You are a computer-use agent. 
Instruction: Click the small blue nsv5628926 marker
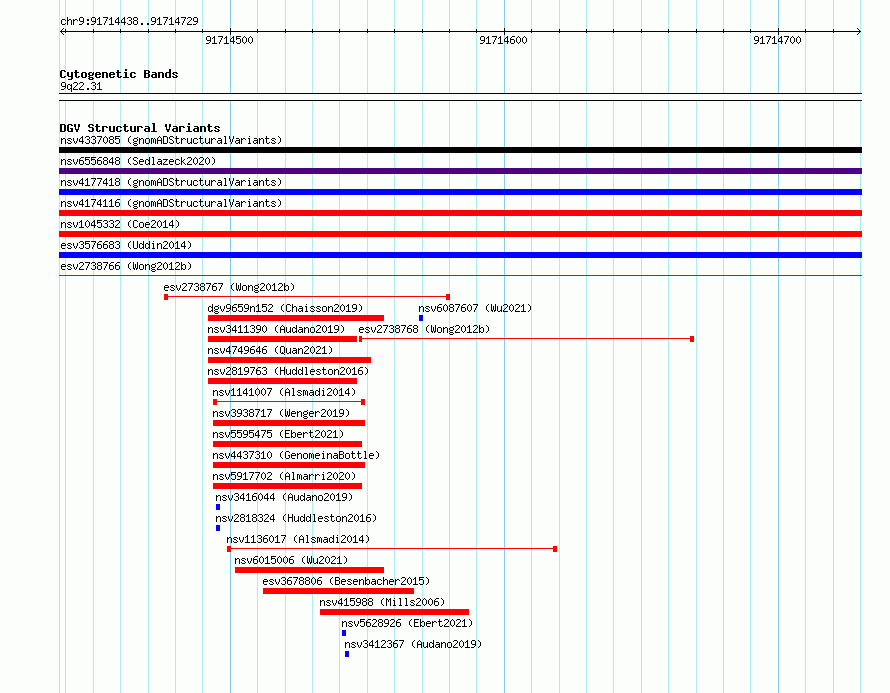(x=344, y=633)
